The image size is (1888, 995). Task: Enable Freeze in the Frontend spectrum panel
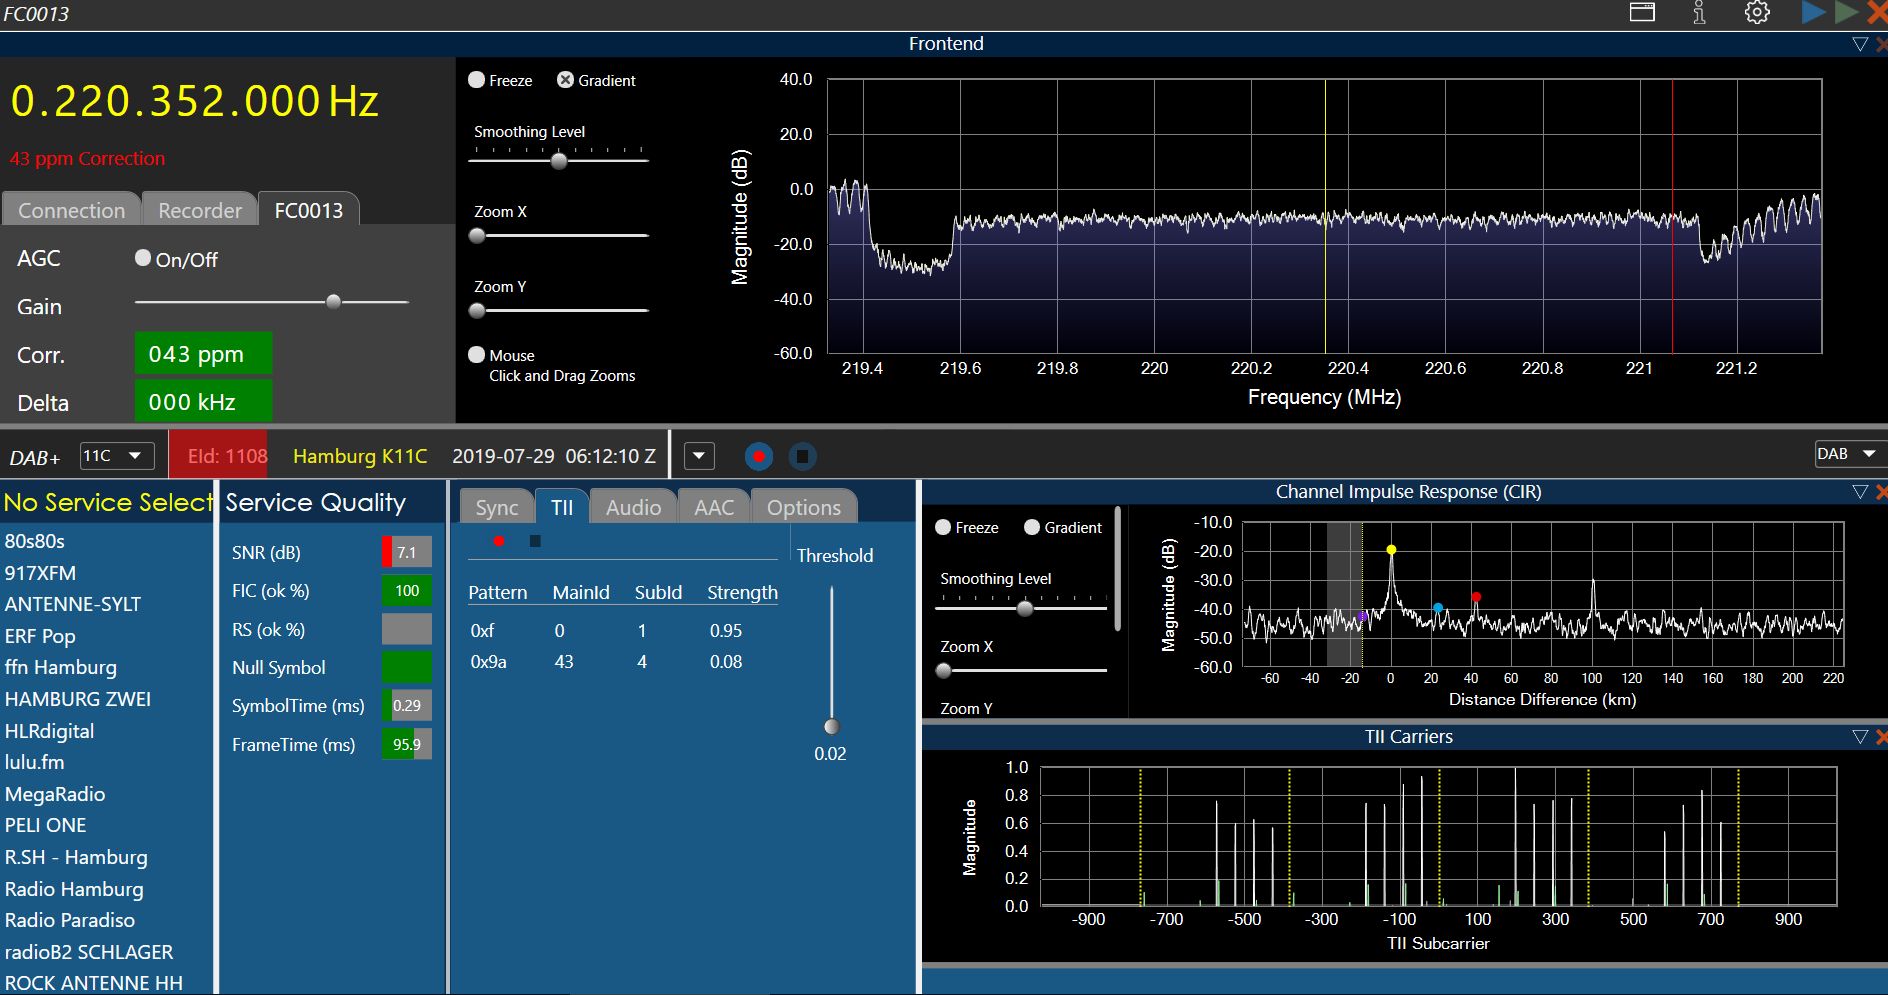[477, 80]
